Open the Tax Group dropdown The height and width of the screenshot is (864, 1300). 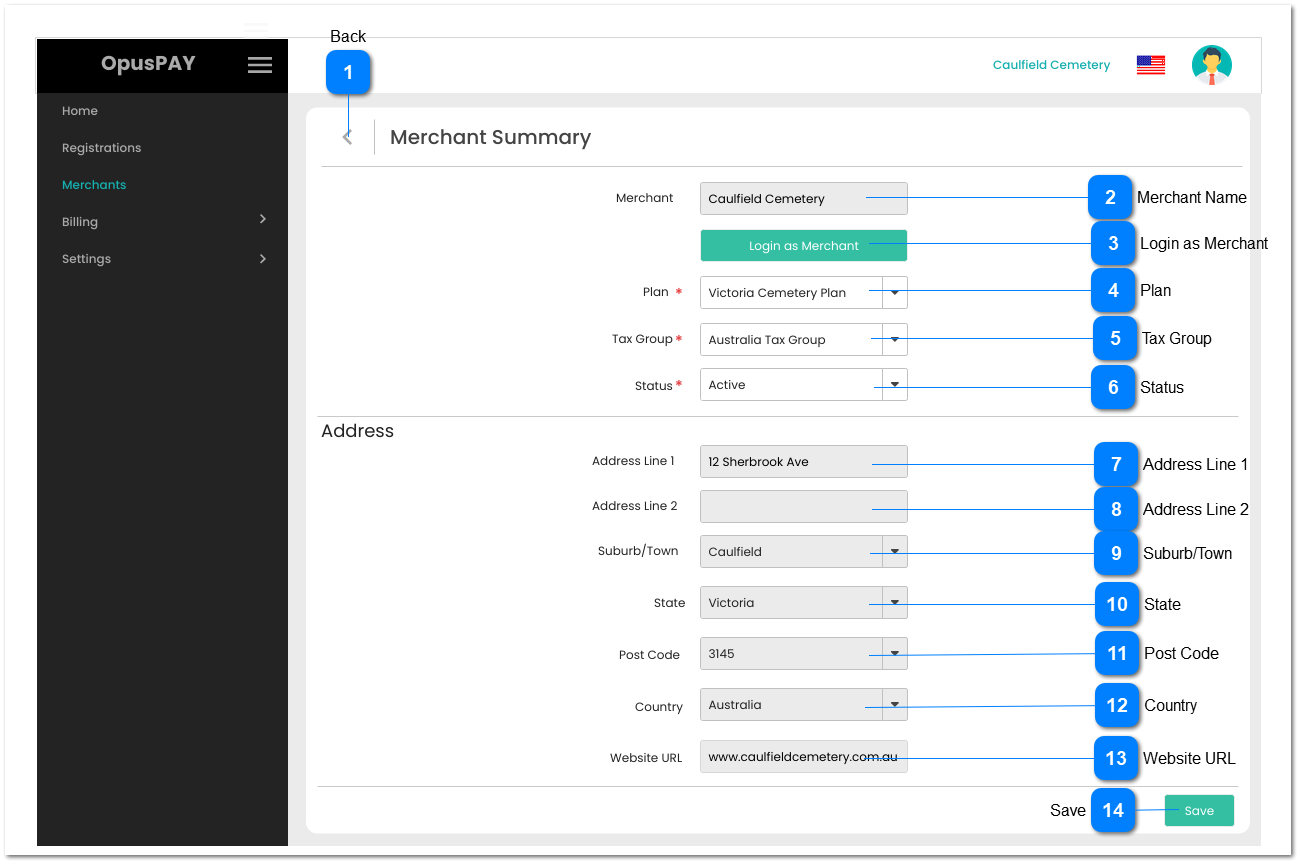[894, 340]
